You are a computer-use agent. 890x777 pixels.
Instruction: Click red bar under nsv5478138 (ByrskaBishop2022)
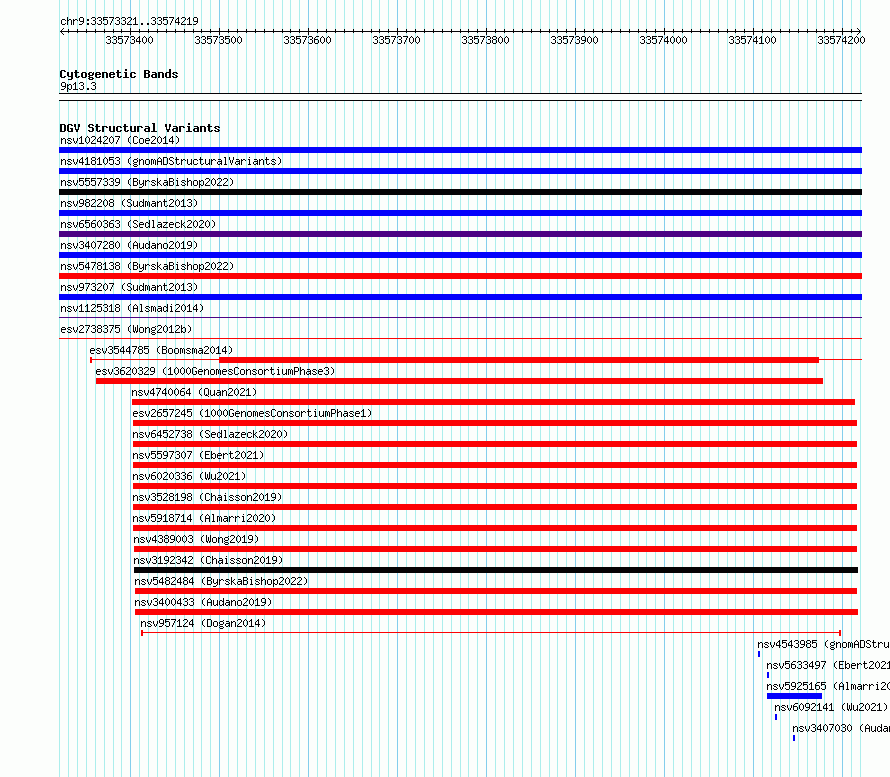(x=460, y=276)
